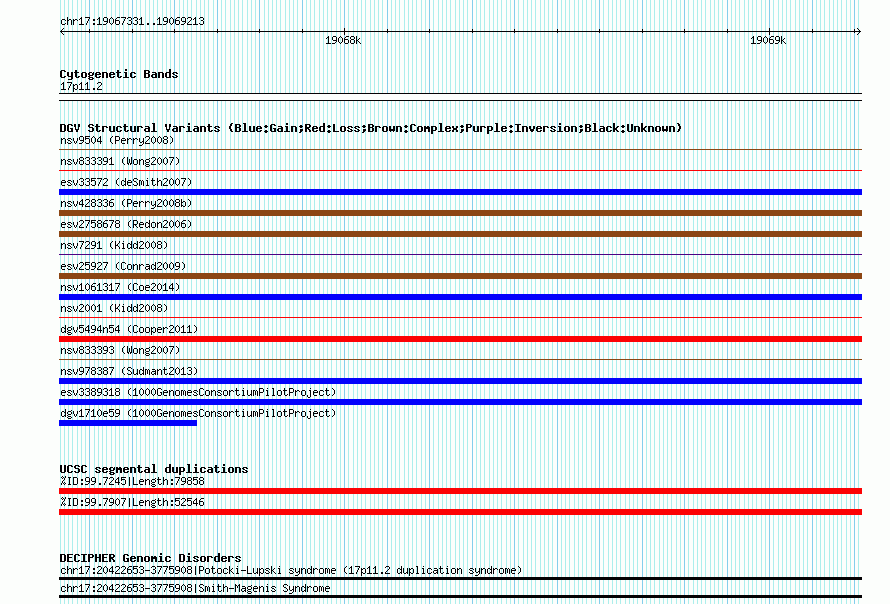Open variant nsv7291 (Kidd2008)
This screenshot has width=890, height=604.
[114, 245]
